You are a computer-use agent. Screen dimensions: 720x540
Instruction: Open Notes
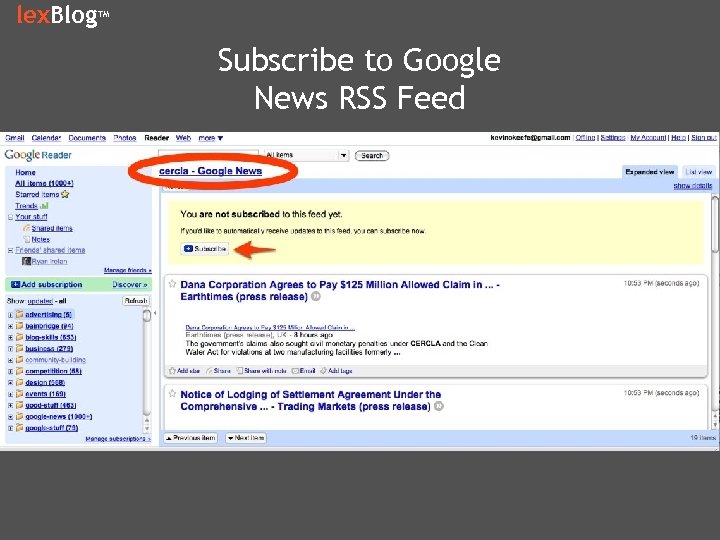click(40, 239)
